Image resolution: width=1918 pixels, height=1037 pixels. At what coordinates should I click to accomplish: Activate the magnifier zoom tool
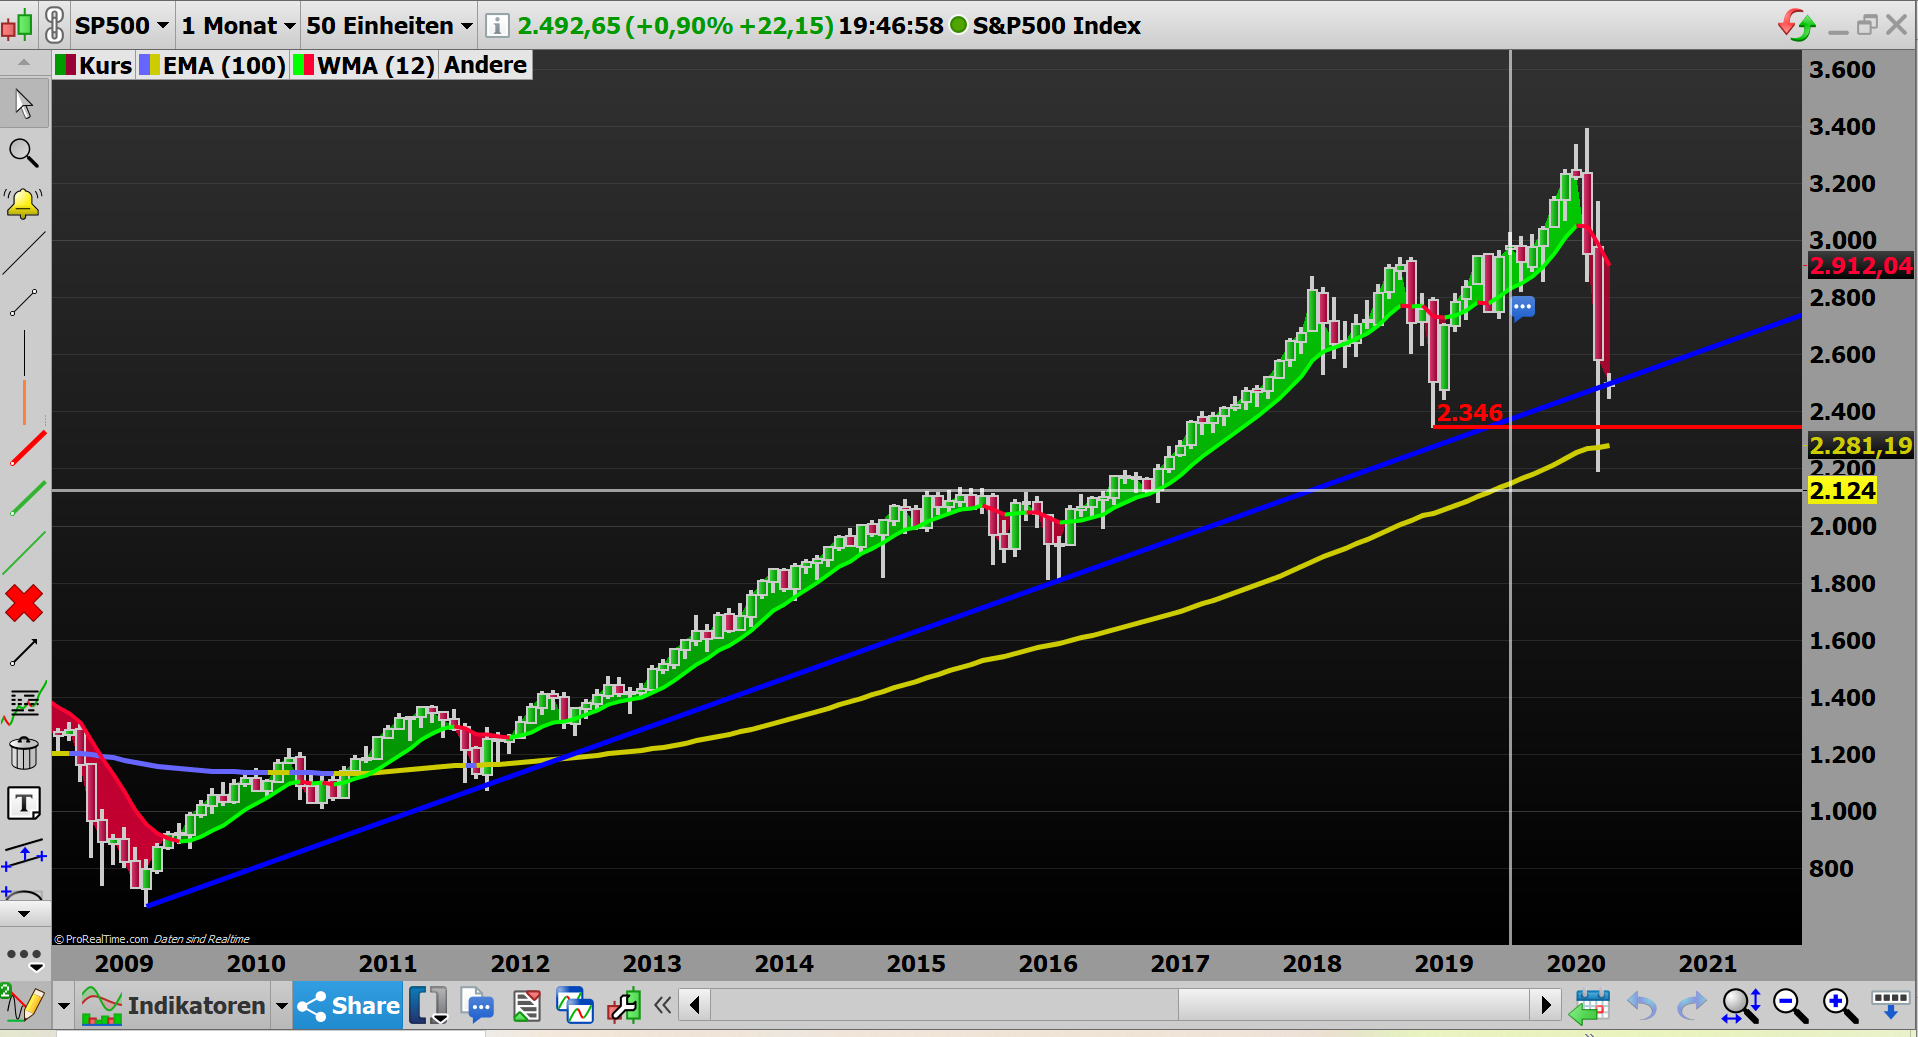point(24,153)
